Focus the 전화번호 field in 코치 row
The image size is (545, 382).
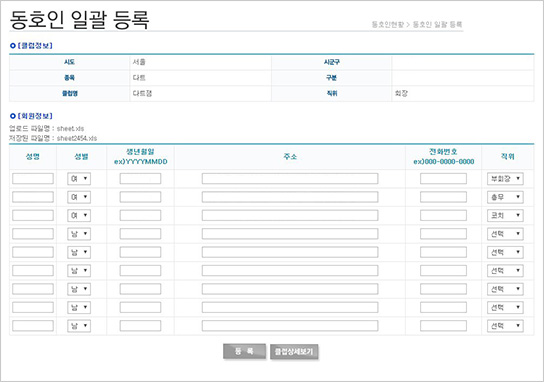(443, 216)
